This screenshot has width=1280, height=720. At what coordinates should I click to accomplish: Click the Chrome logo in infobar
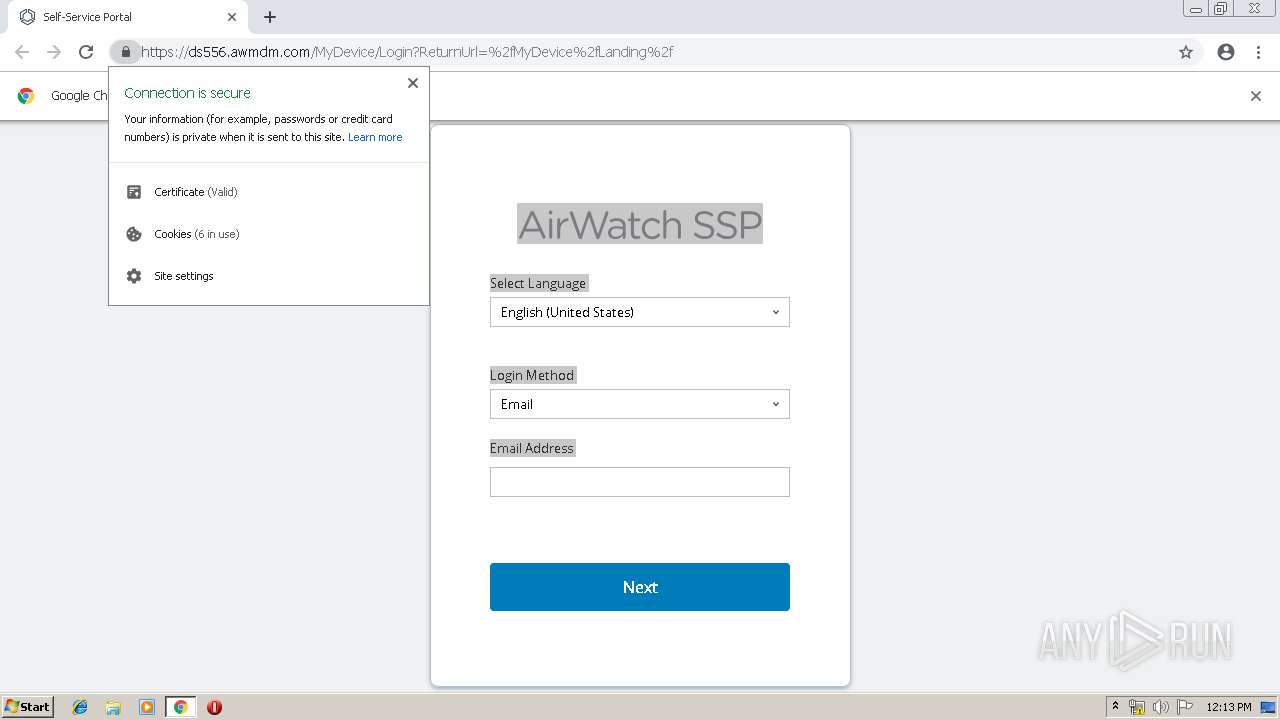click(x=26, y=96)
